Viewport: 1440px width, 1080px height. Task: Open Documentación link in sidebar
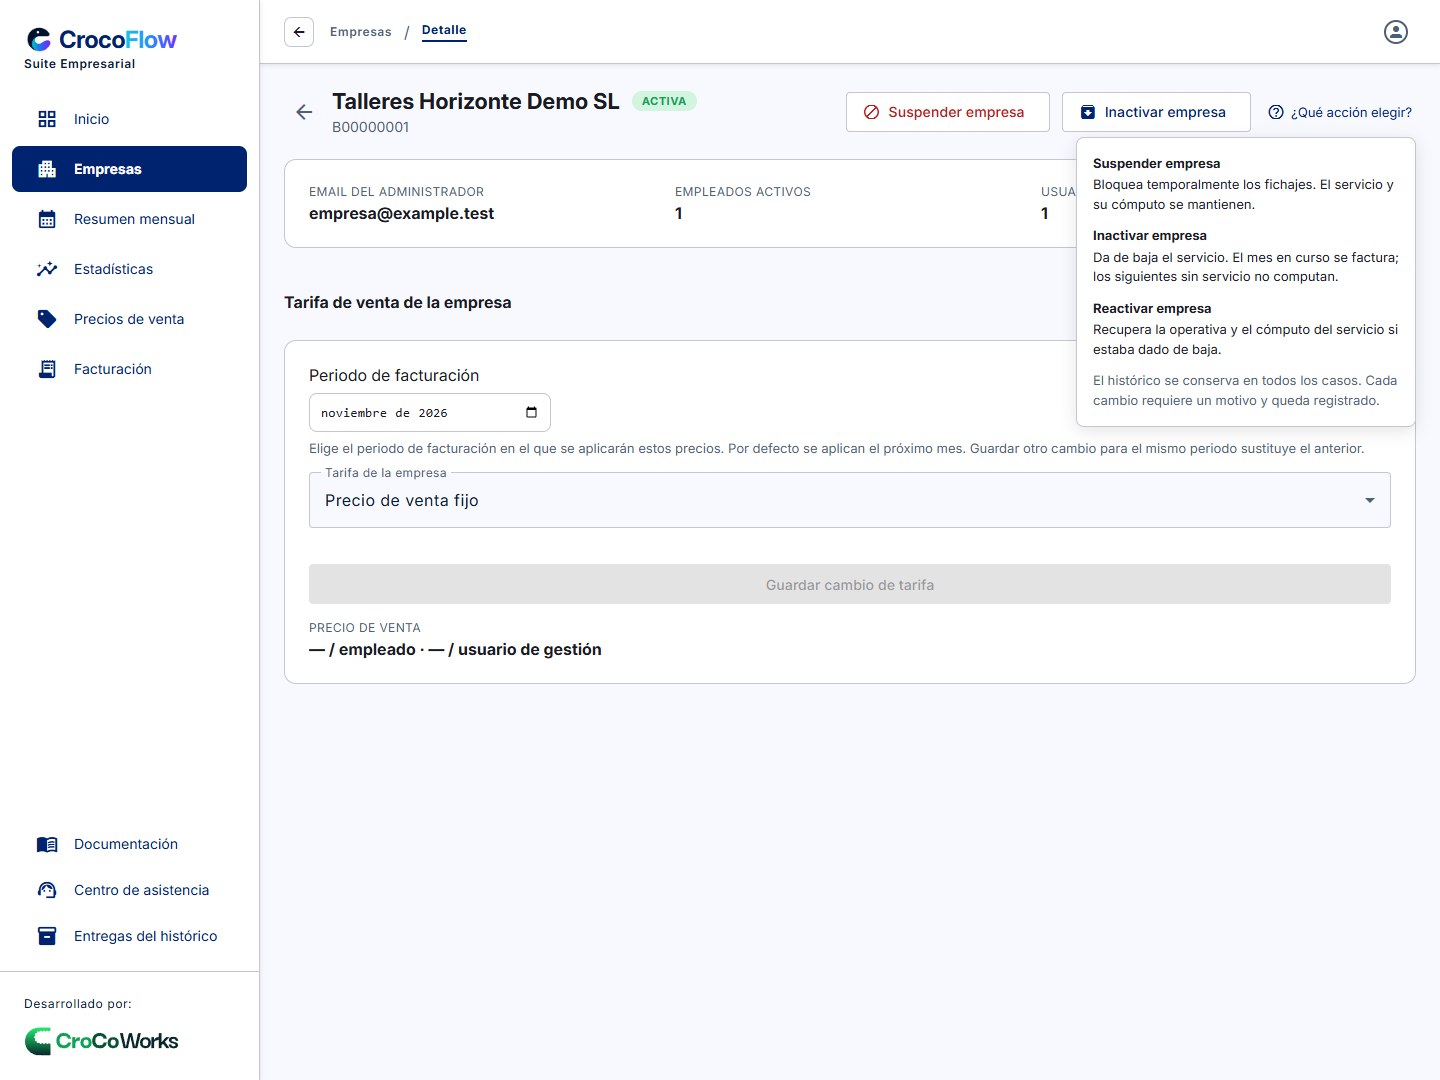pos(130,845)
